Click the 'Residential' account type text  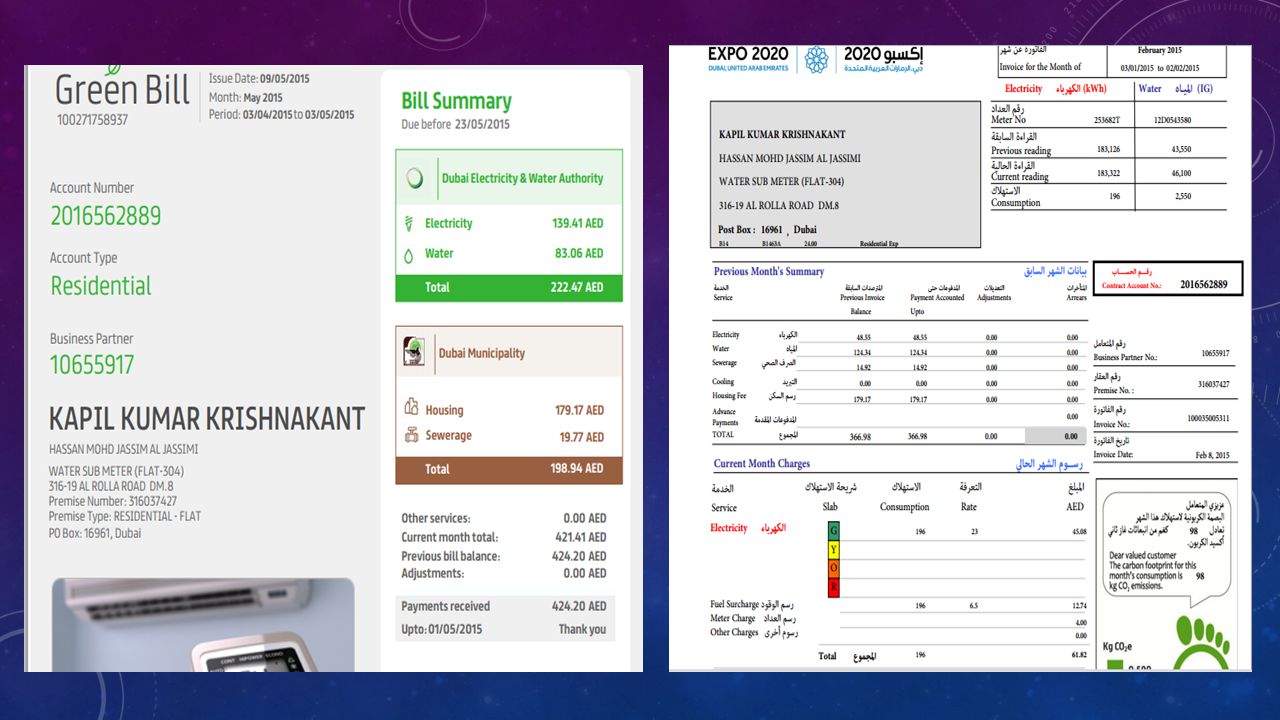[101, 286]
